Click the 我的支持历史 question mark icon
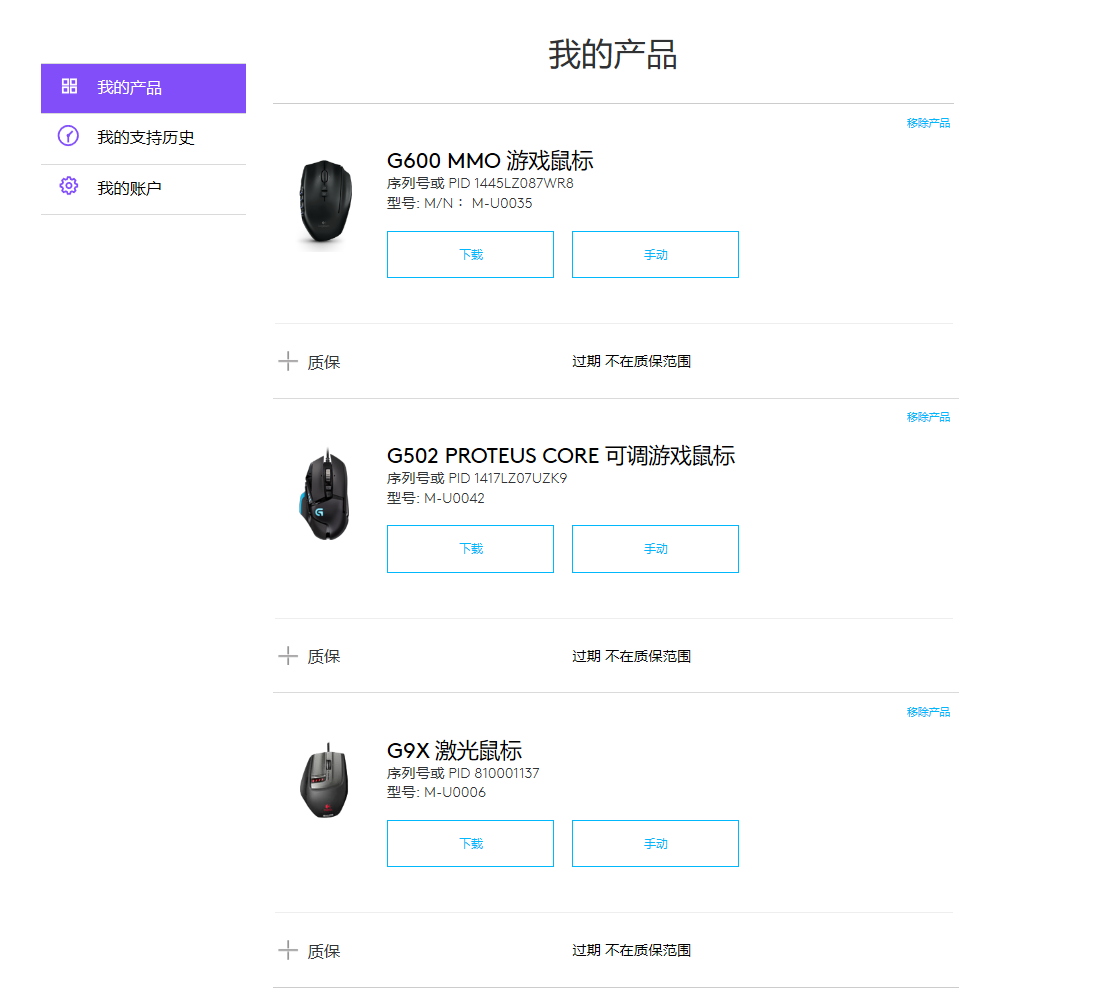The height and width of the screenshot is (992, 1096). [68, 137]
